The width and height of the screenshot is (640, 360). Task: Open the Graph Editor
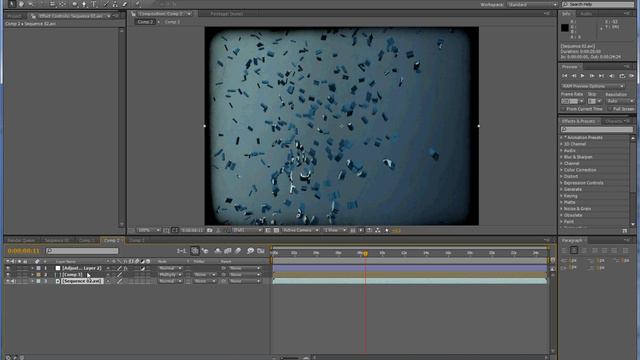click(260, 251)
